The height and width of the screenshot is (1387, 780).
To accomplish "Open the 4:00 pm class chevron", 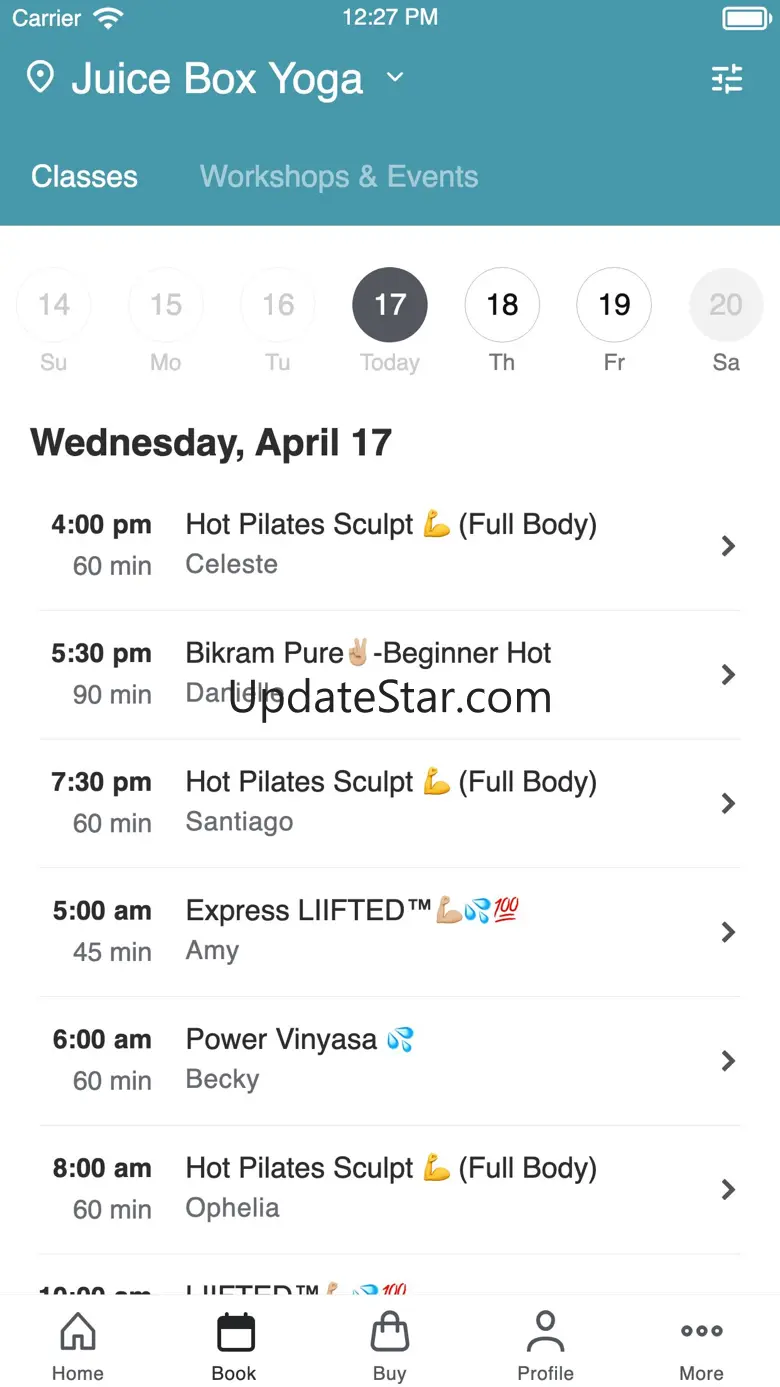I will [728, 545].
